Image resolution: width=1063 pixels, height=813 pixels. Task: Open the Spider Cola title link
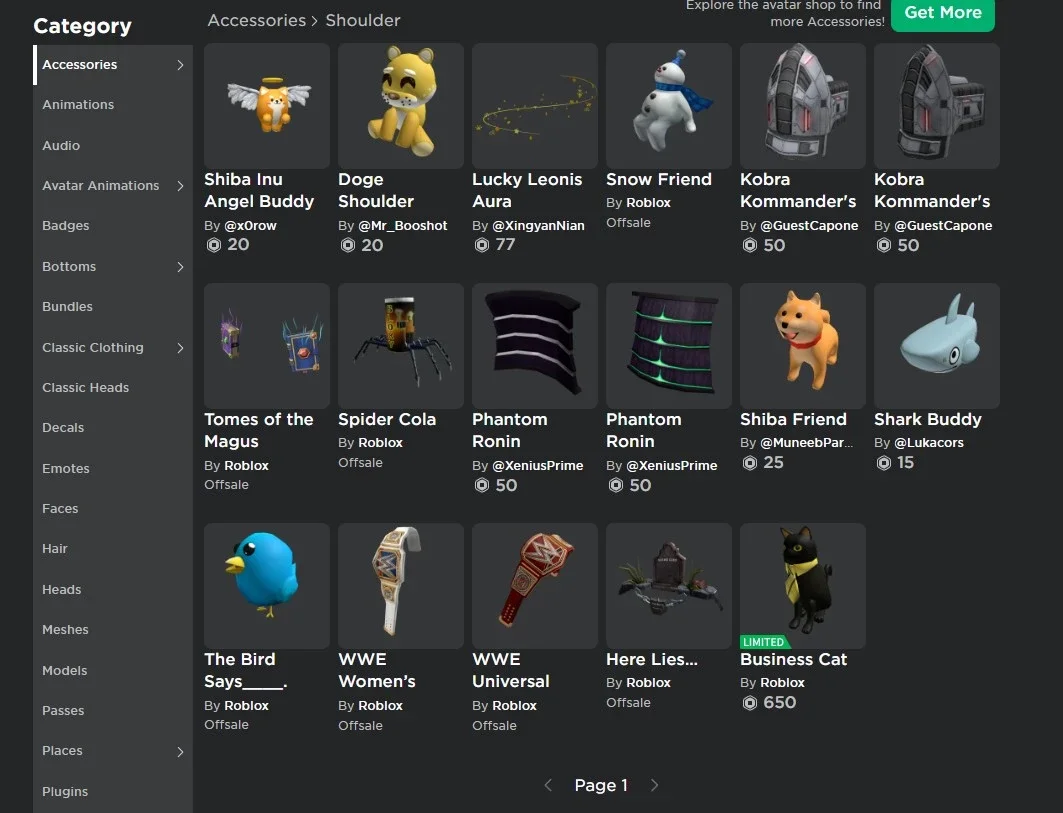pos(386,420)
